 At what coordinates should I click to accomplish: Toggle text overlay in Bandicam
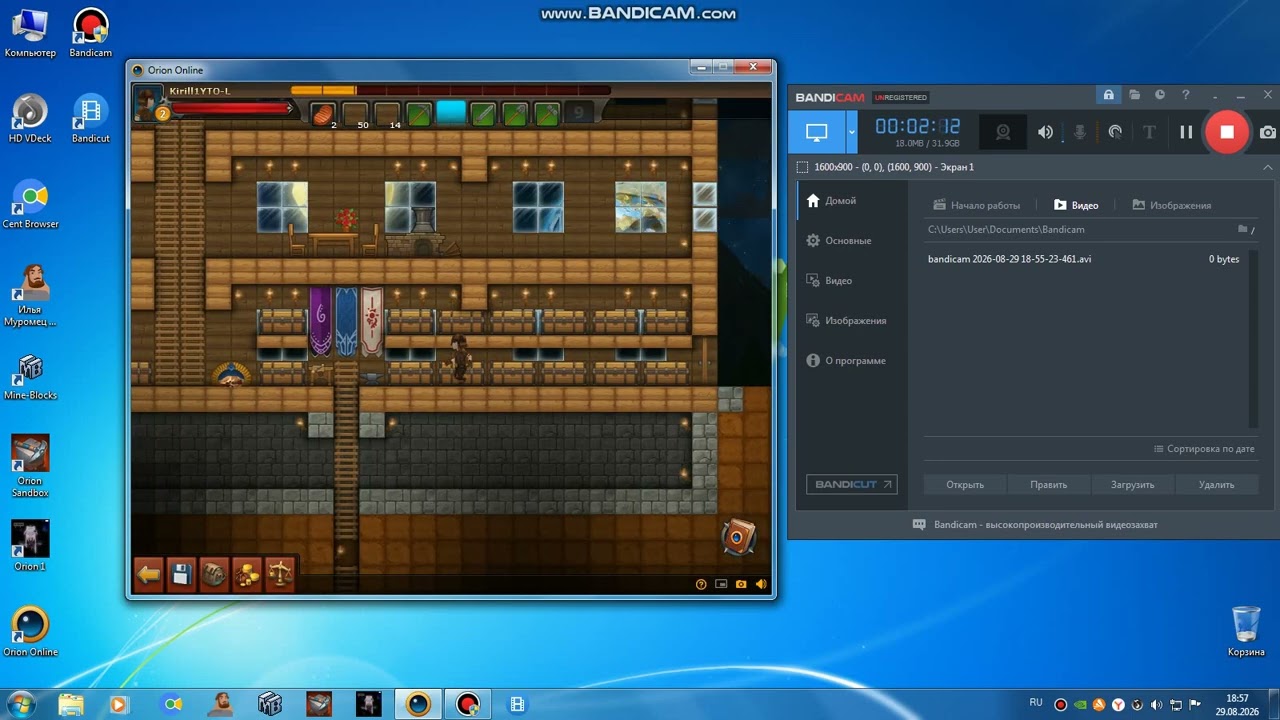(1149, 132)
